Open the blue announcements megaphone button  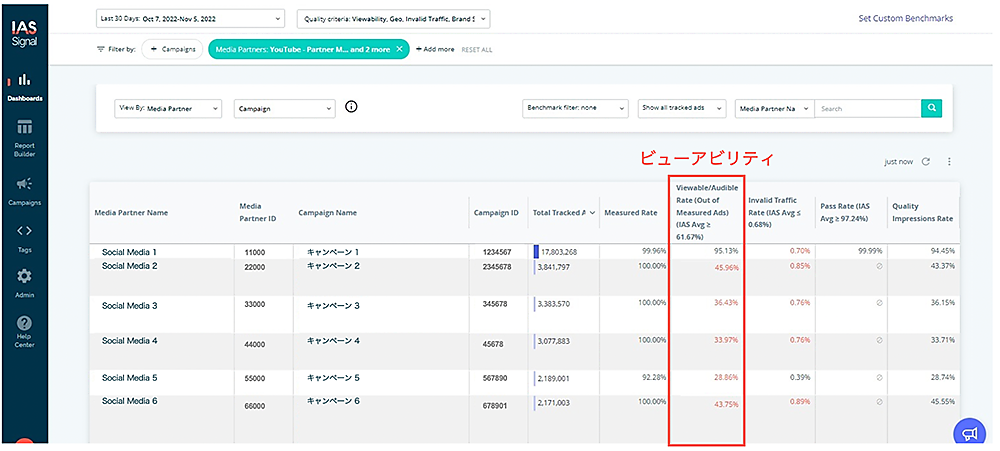pyautogui.click(x=967, y=432)
